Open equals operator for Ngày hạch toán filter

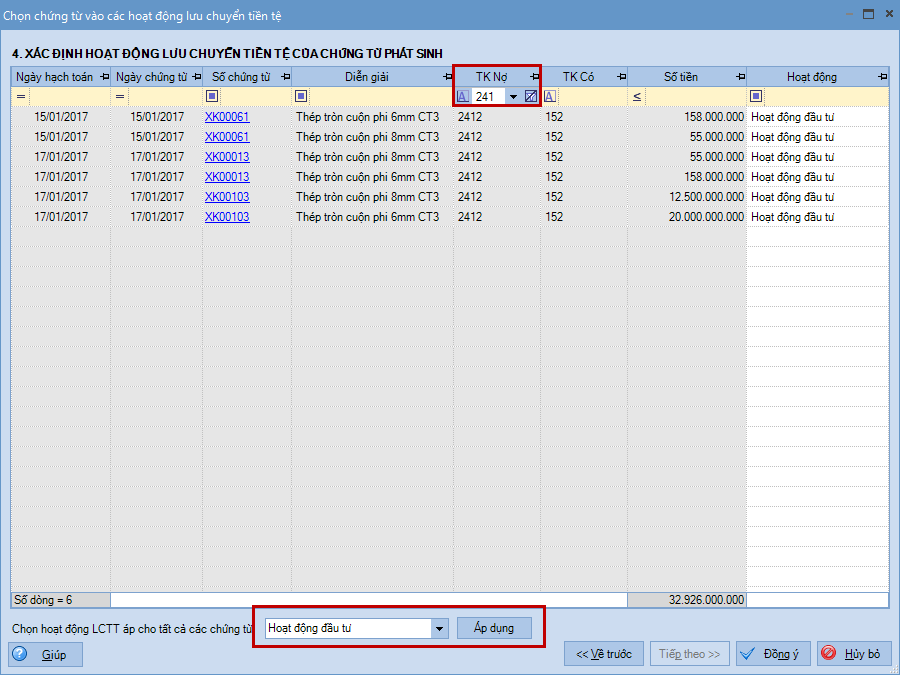pyautogui.click(x=21, y=97)
